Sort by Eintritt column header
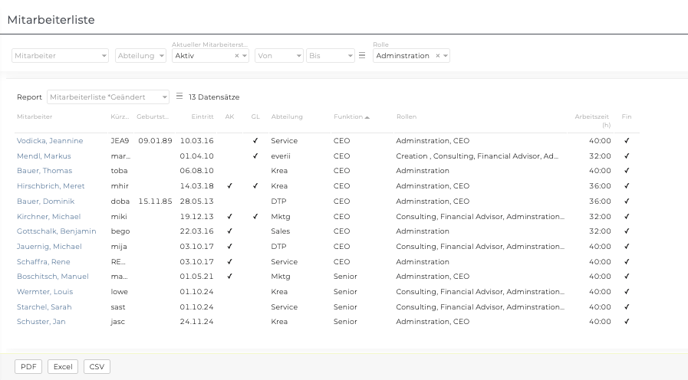Screen dimensions: 688x380 point(202,117)
